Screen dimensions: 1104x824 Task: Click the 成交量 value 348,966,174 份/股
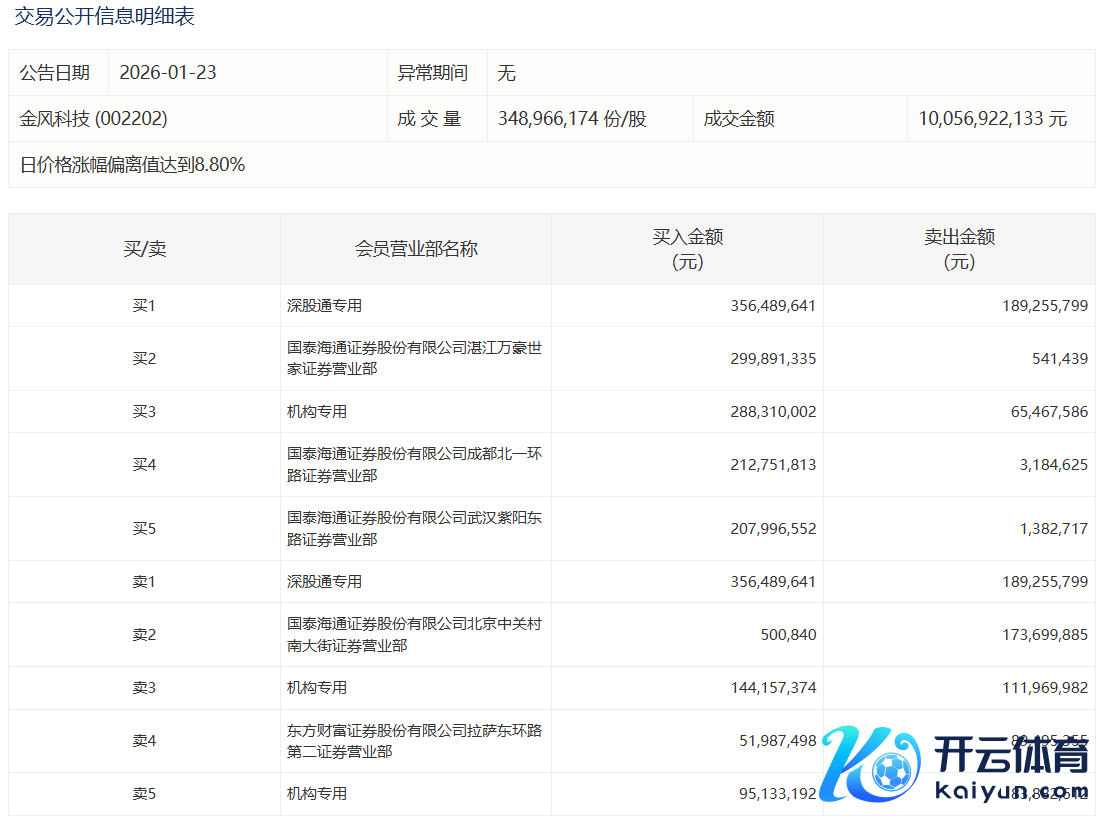click(572, 119)
